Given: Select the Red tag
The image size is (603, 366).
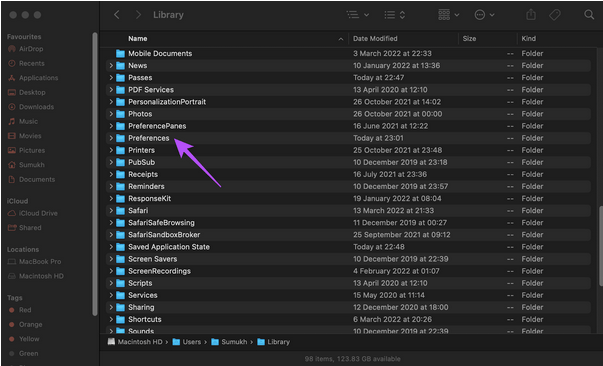Looking at the screenshot, I should coord(20,310).
